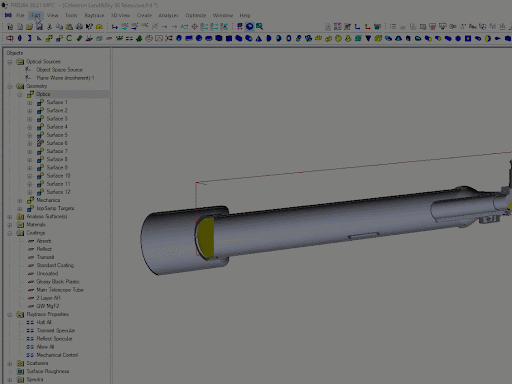
Task: Select the Transmit Specular raytrace property
Action: 56,331
